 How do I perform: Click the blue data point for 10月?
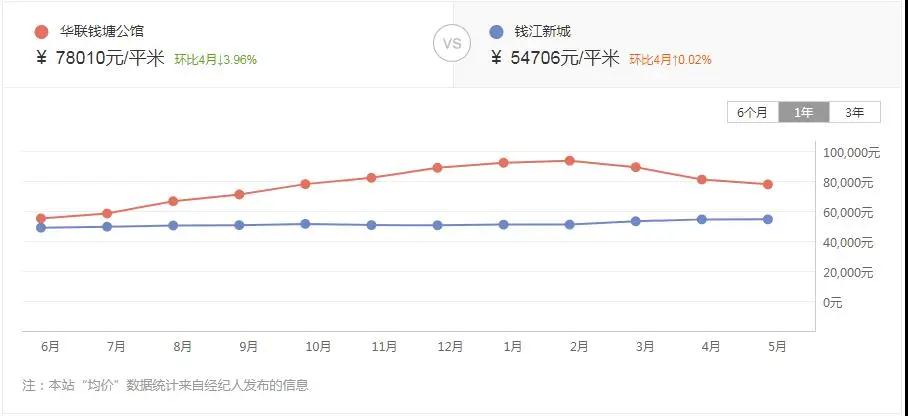click(x=305, y=224)
